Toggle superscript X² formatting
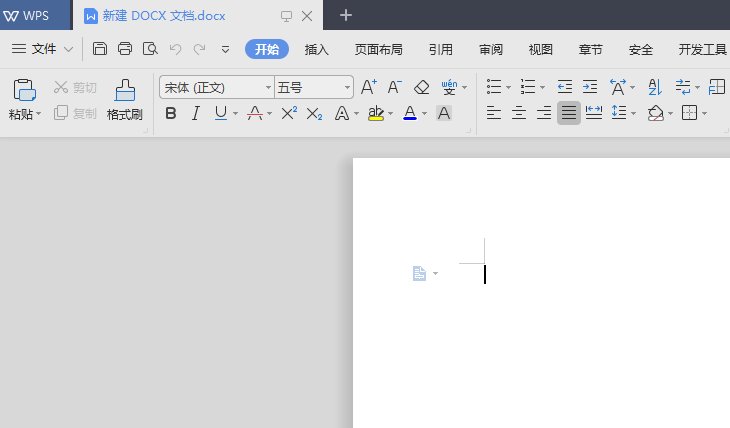Viewport: 730px width, 428px height. (x=289, y=113)
